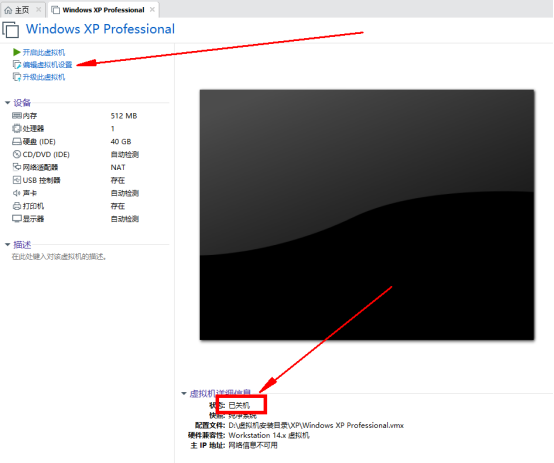Screen dimensions: 554x463
Task: Click the printer icon next to 打印机
Action: (x=17, y=206)
